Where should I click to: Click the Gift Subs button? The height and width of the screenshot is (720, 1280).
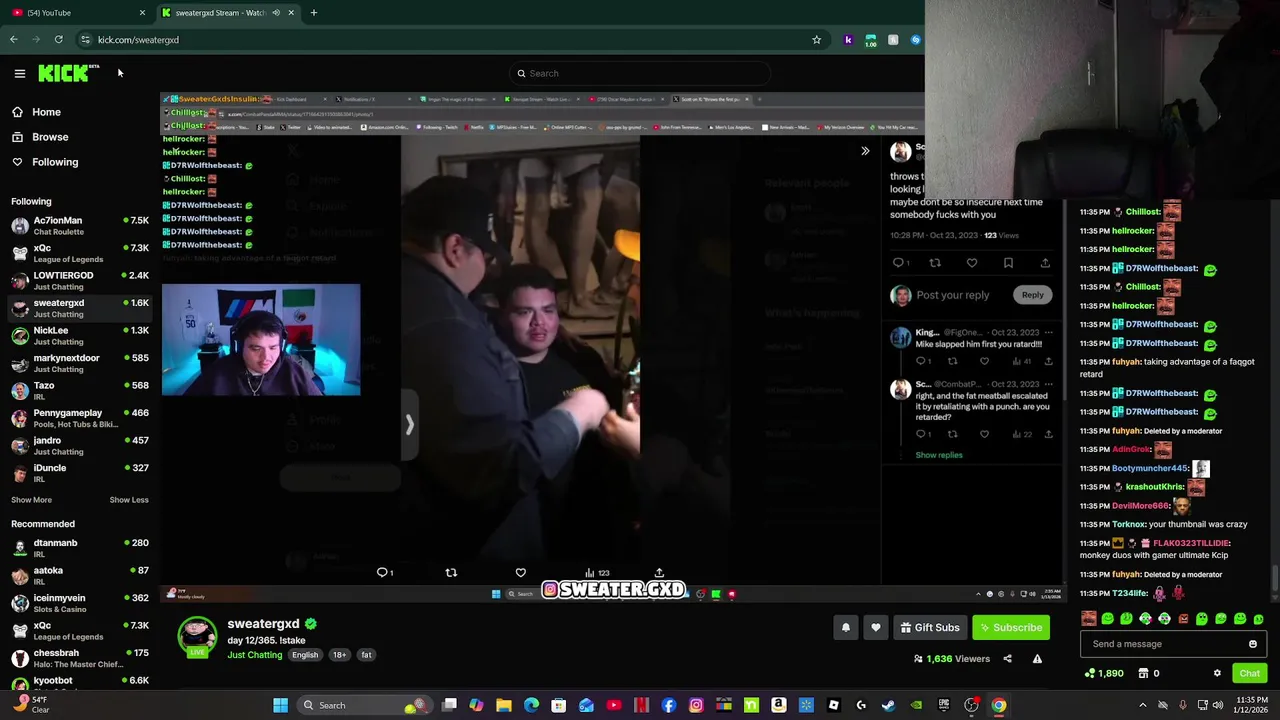coord(930,627)
